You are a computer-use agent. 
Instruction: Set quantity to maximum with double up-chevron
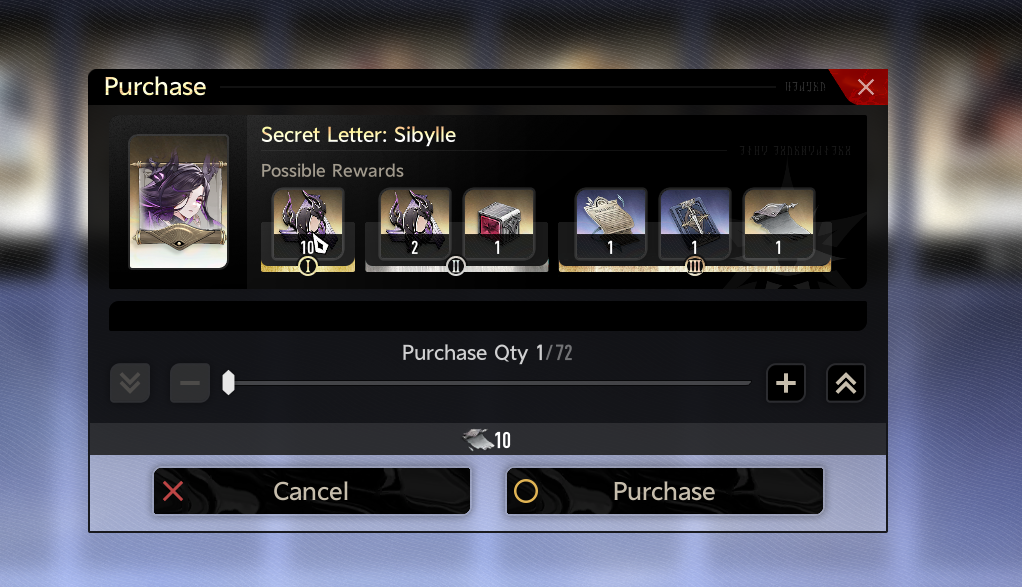(x=845, y=383)
